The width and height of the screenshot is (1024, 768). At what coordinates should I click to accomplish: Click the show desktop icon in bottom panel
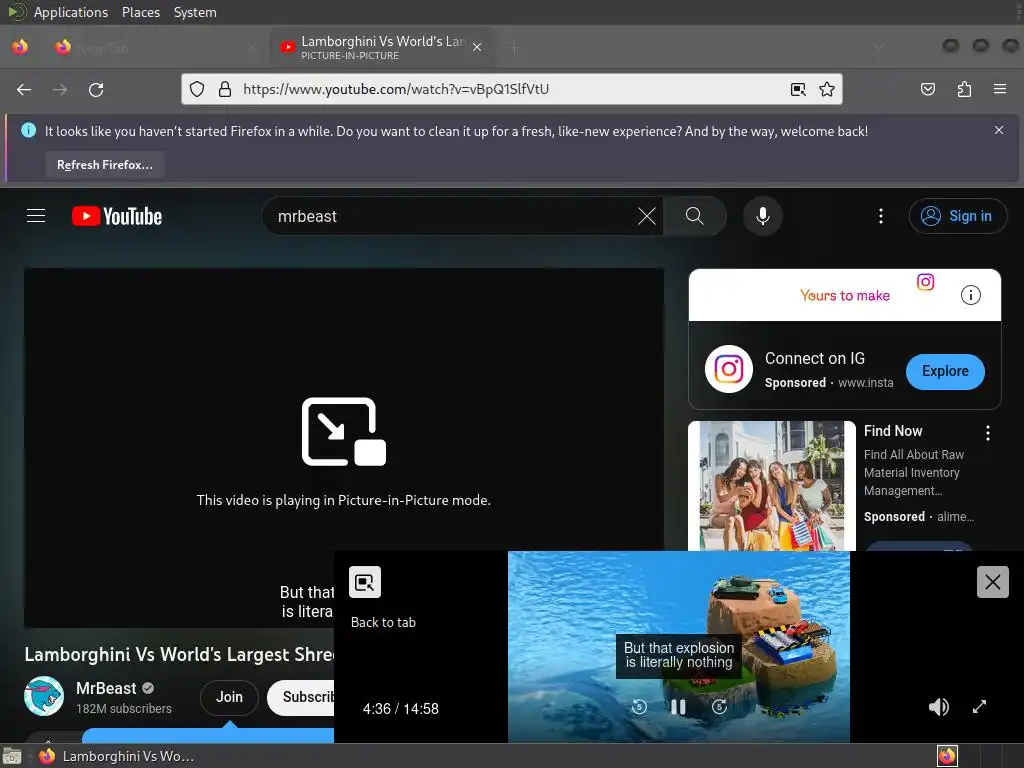click(12, 756)
